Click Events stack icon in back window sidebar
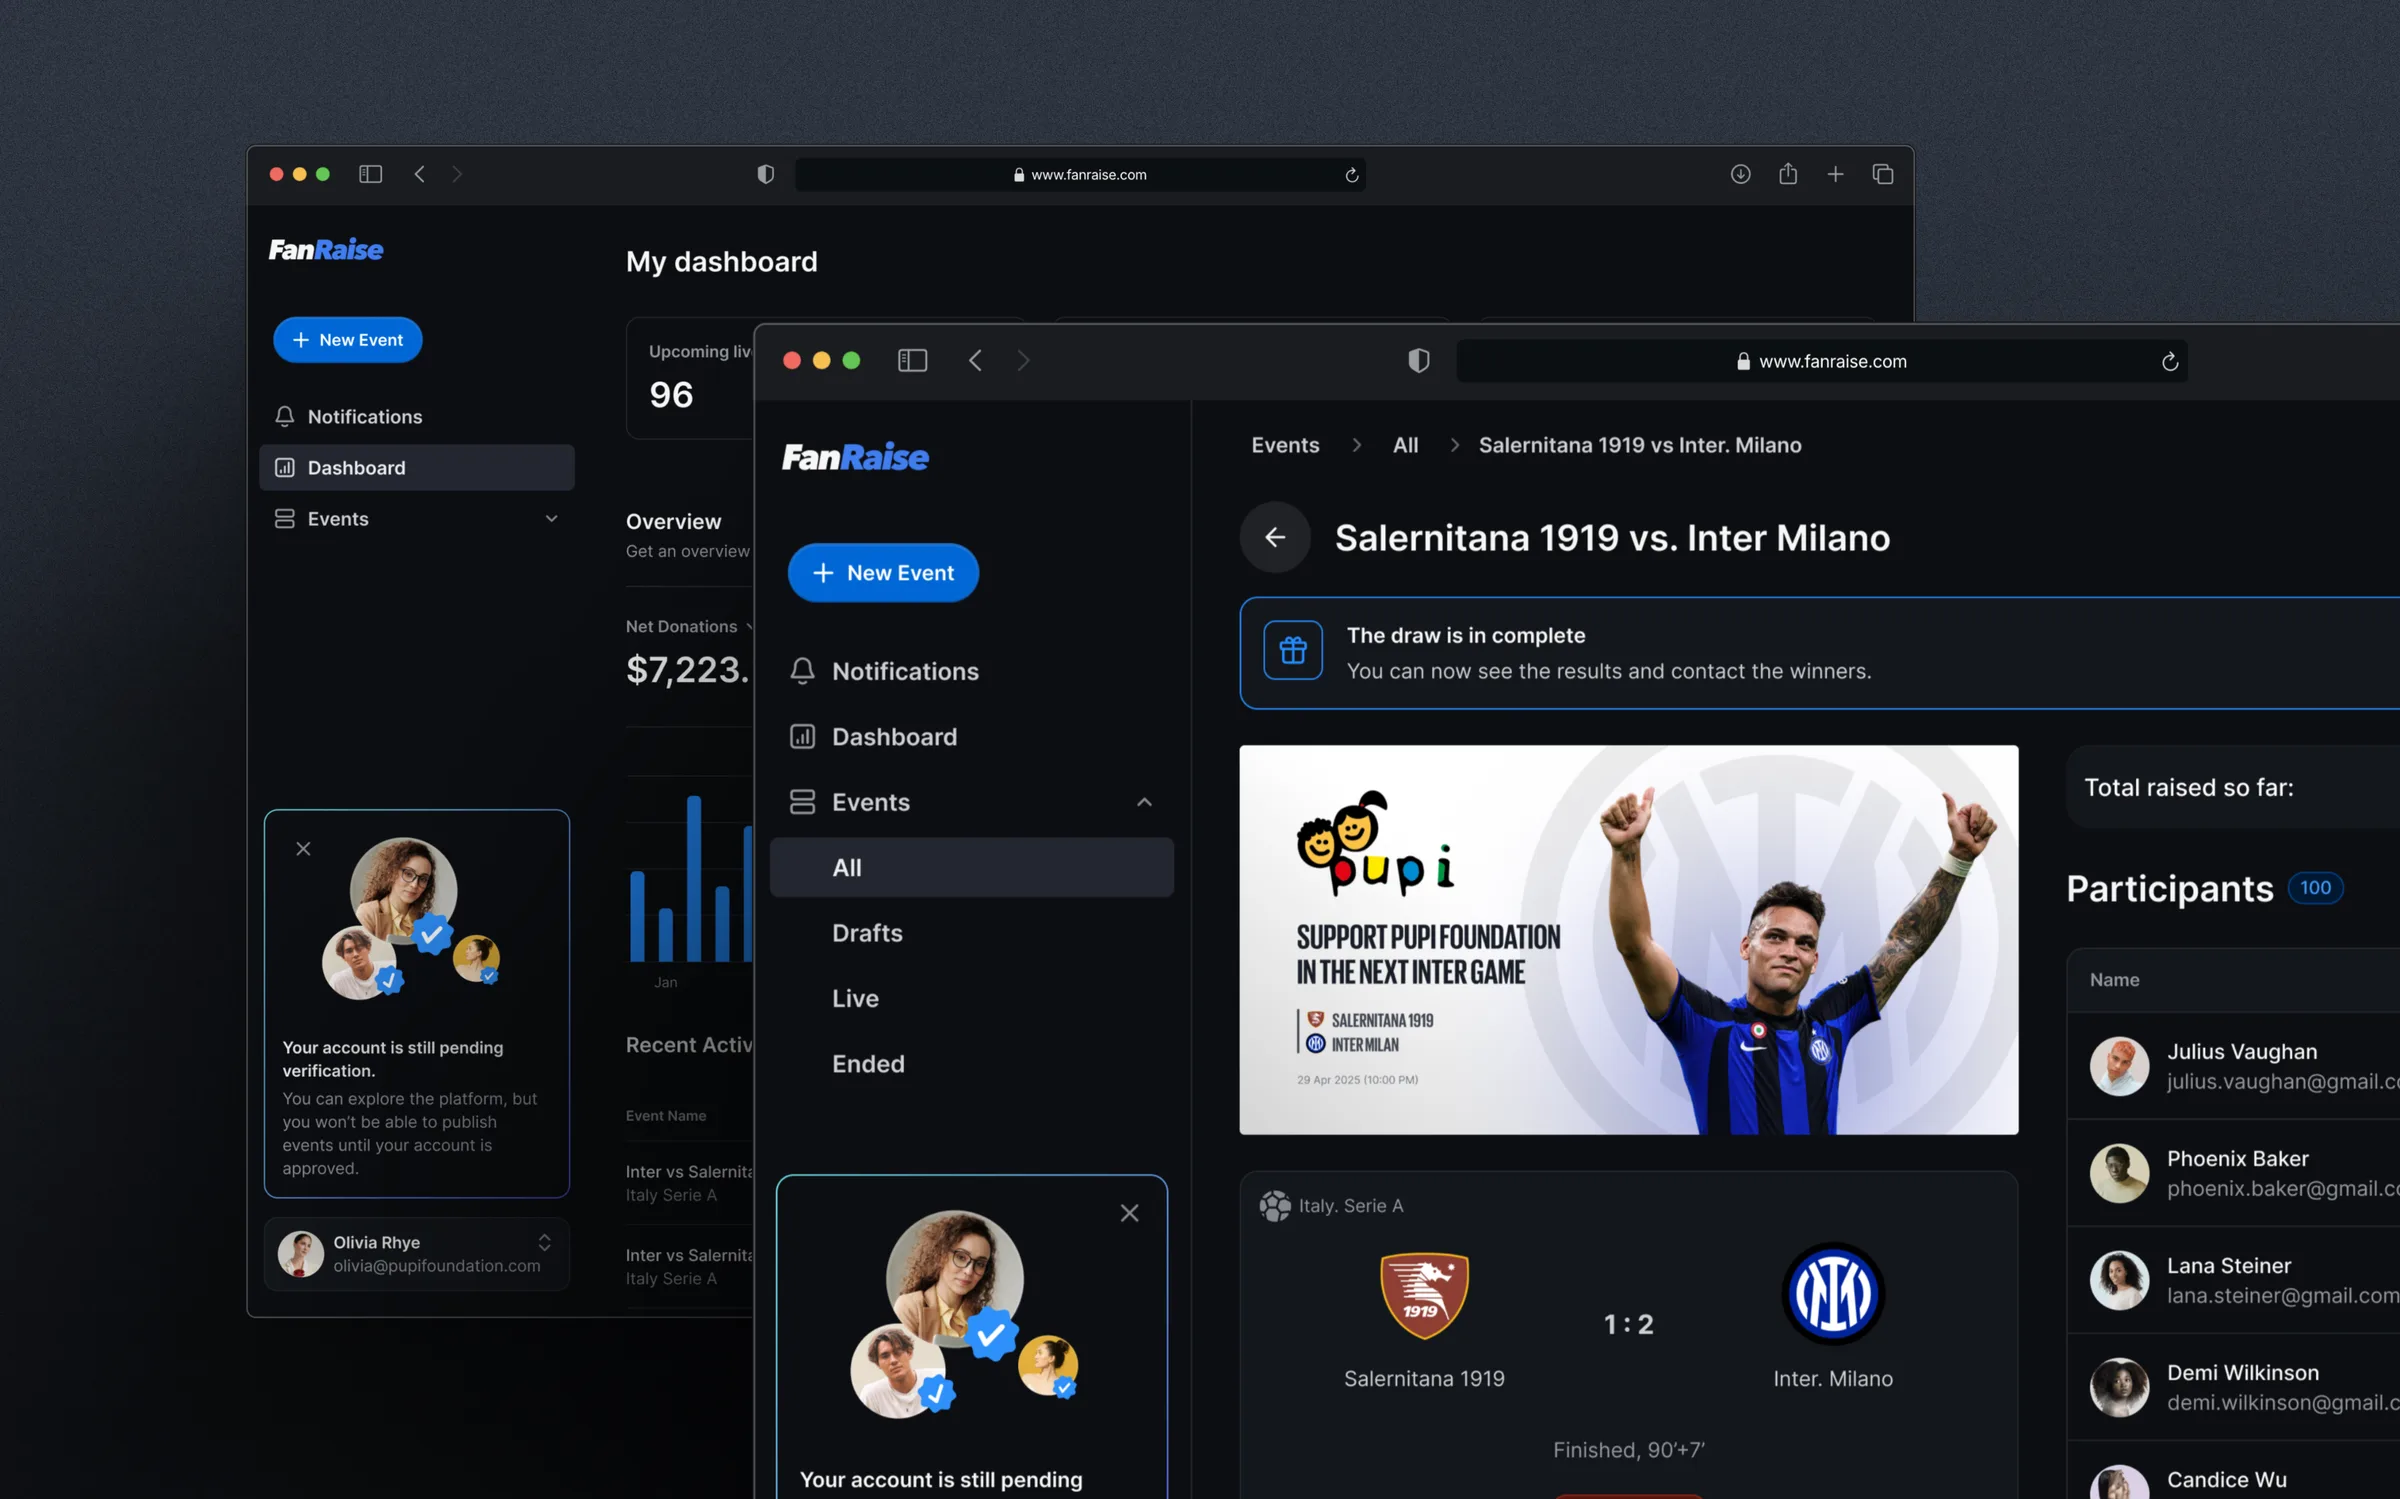The width and height of the screenshot is (2400, 1499). point(285,518)
